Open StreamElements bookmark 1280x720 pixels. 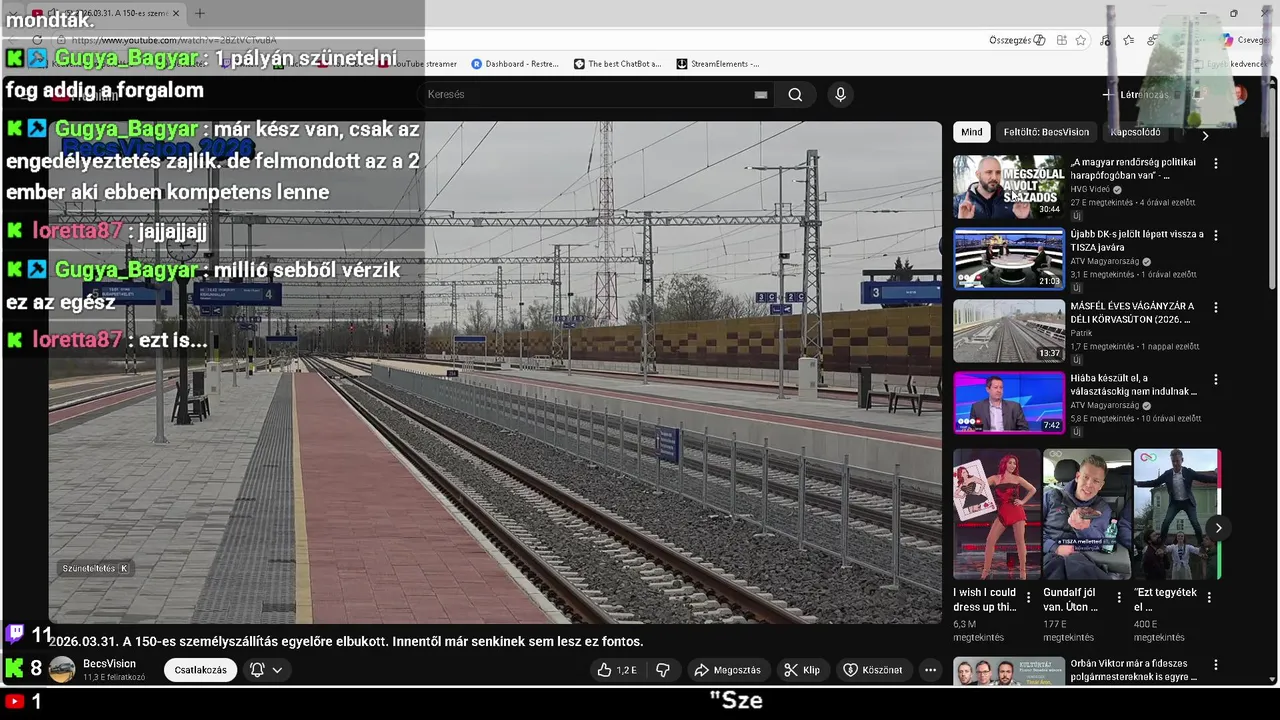coord(718,64)
